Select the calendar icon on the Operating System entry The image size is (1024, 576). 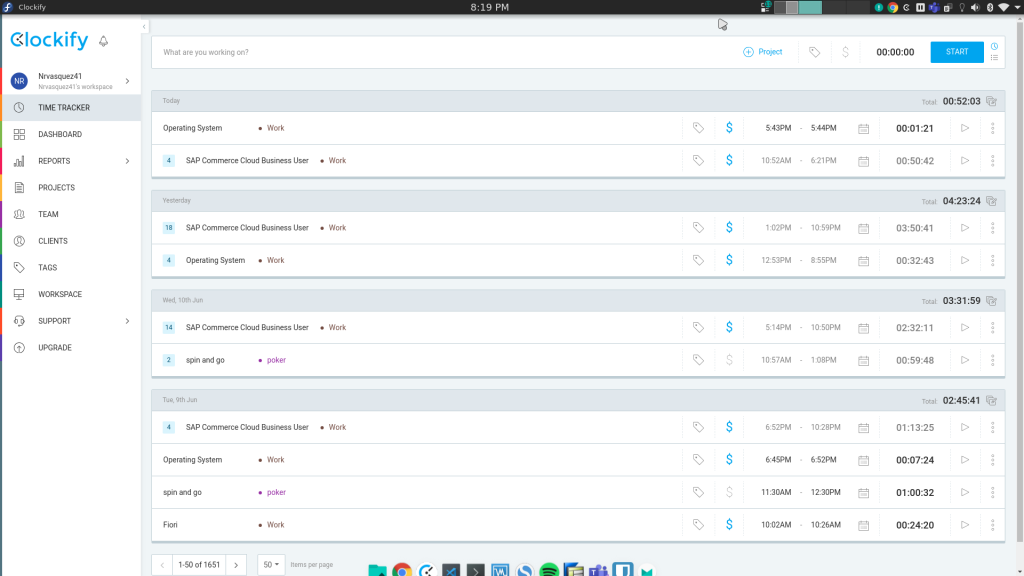point(862,128)
